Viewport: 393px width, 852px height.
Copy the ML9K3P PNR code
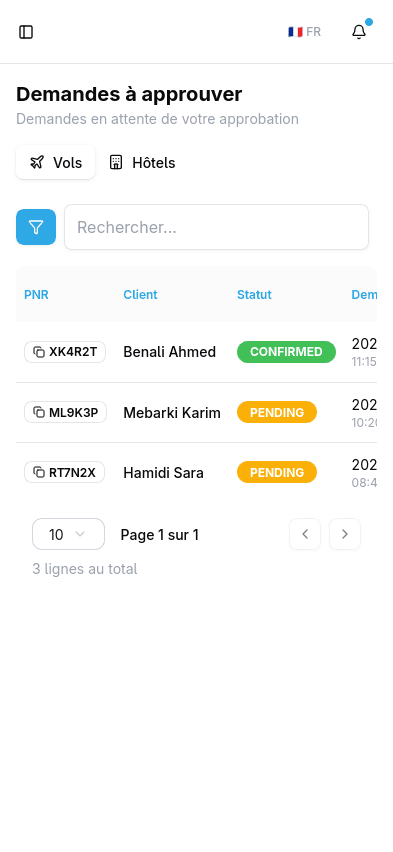click(x=65, y=412)
